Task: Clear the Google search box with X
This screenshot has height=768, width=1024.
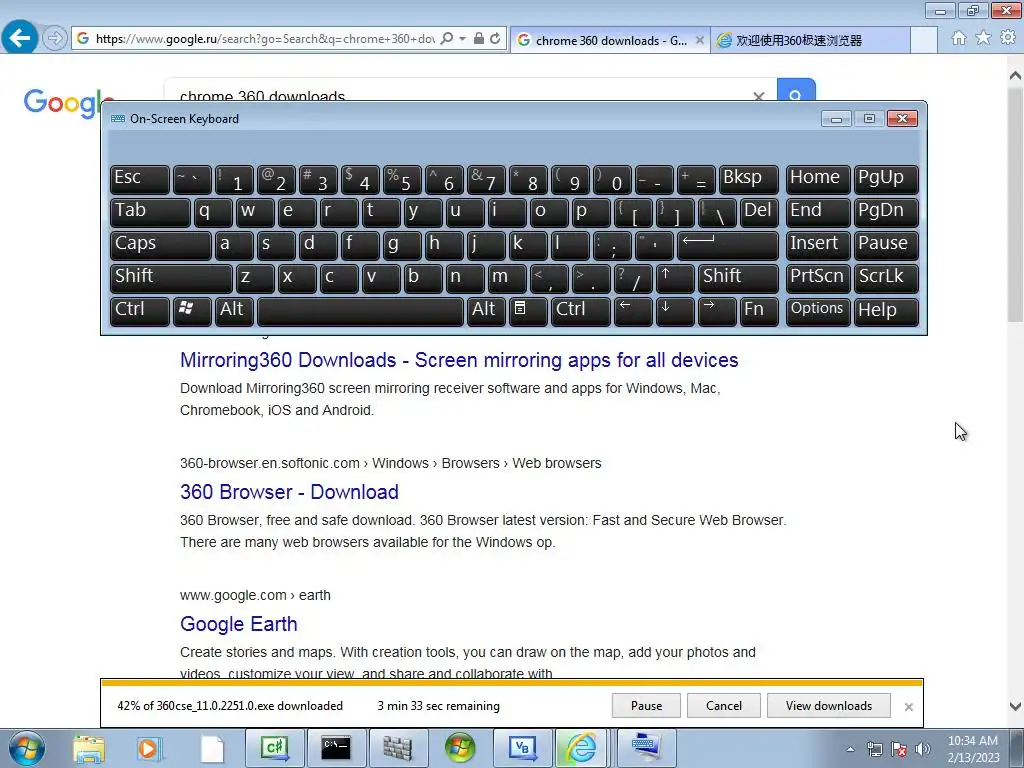Action: [x=758, y=96]
